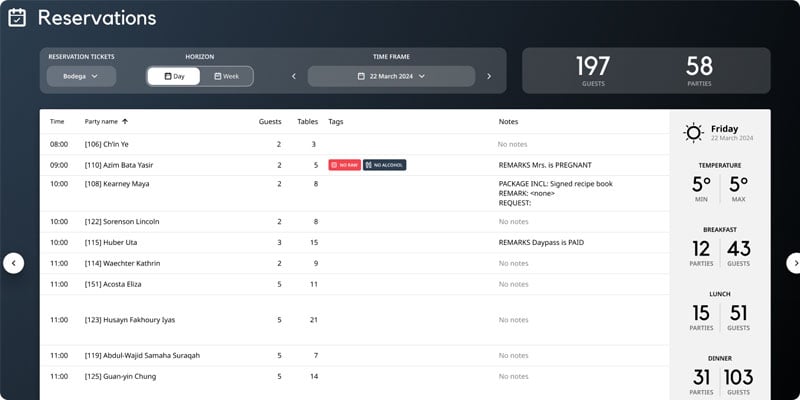Select reservation [122] Sorenson Lincoln
Screen dimensions: 800x400
click(354, 222)
